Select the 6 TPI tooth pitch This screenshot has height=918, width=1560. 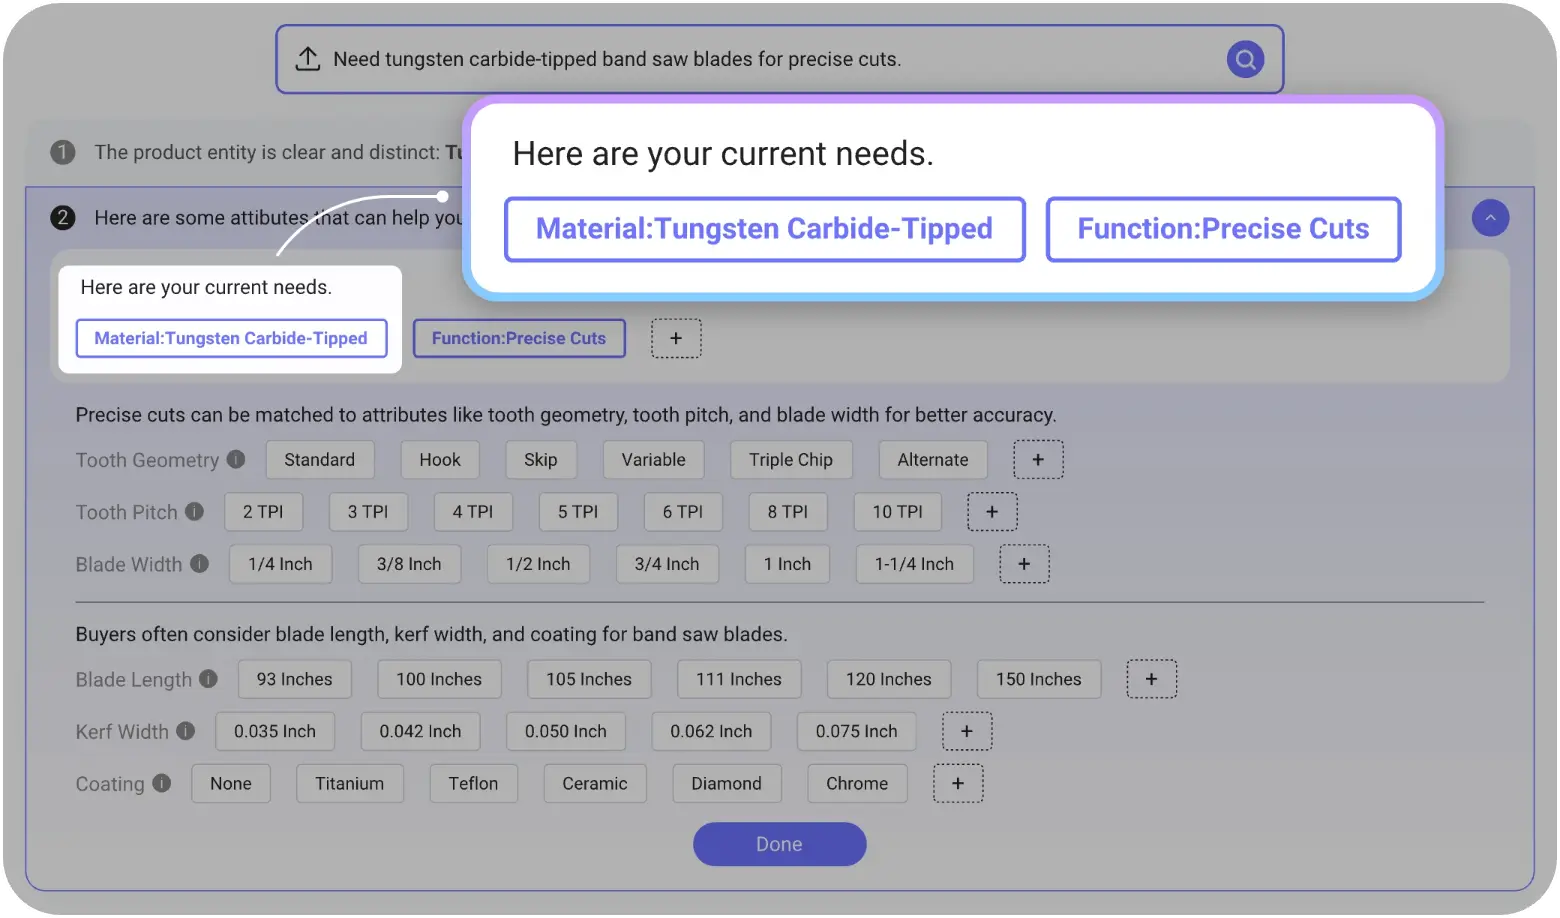point(682,512)
